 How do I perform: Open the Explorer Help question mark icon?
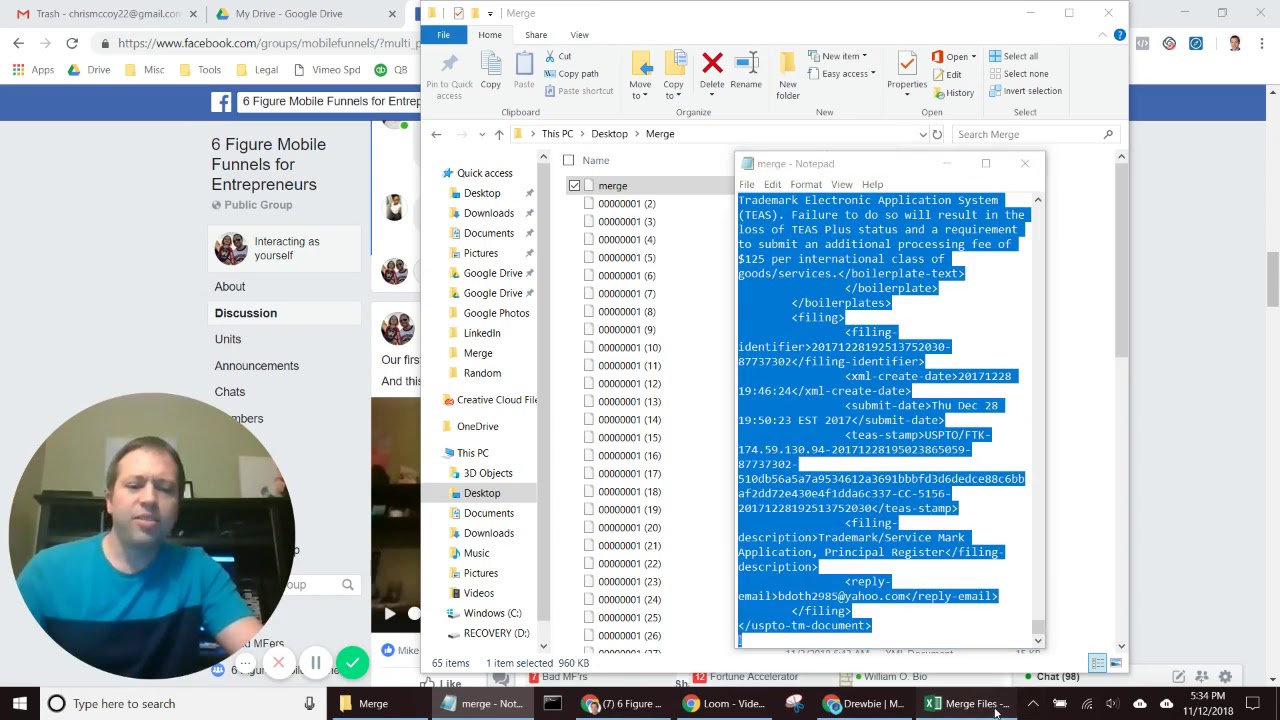click(1119, 35)
